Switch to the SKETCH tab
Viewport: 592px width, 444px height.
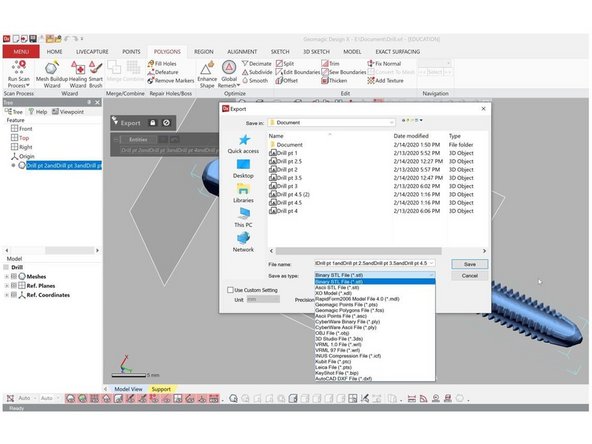coord(280,51)
